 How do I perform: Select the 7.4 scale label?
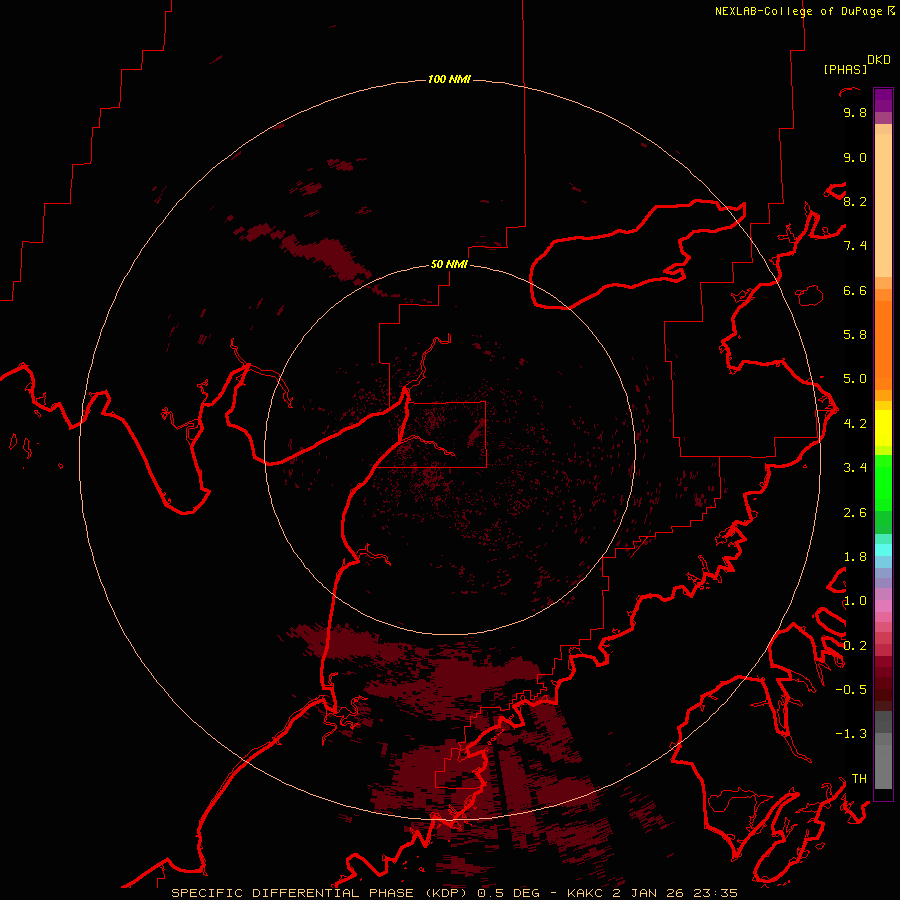tap(855, 246)
